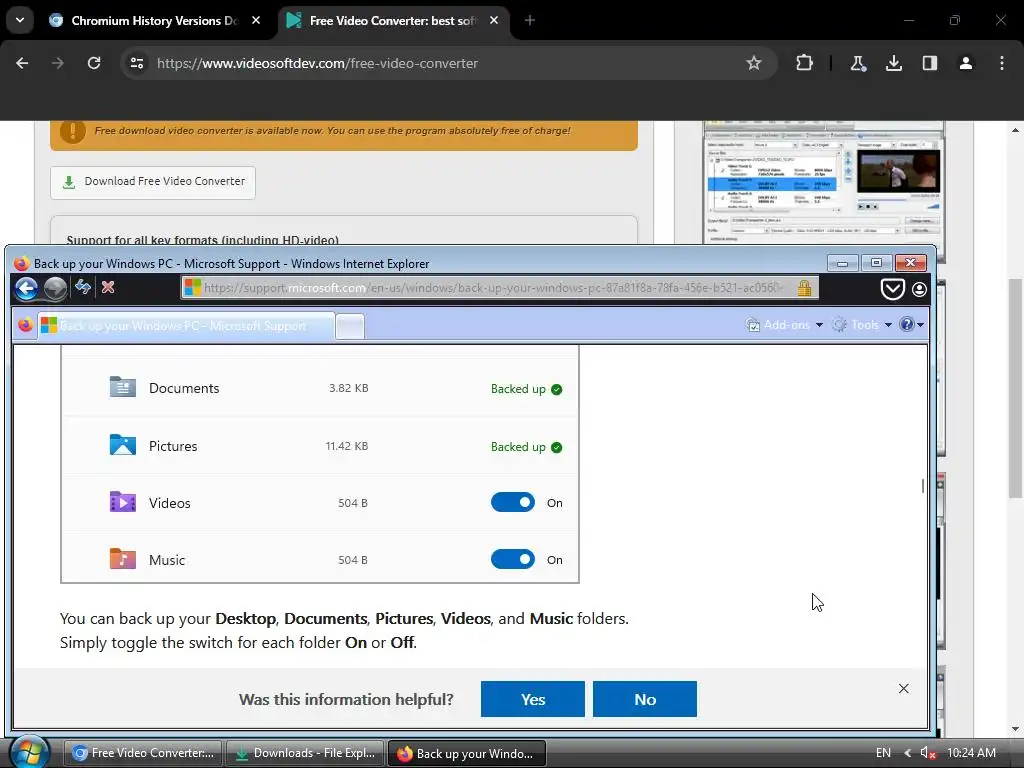Reload the Microsoft Support page
Viewport: 1024px width, 768px height.
(83, 287)
